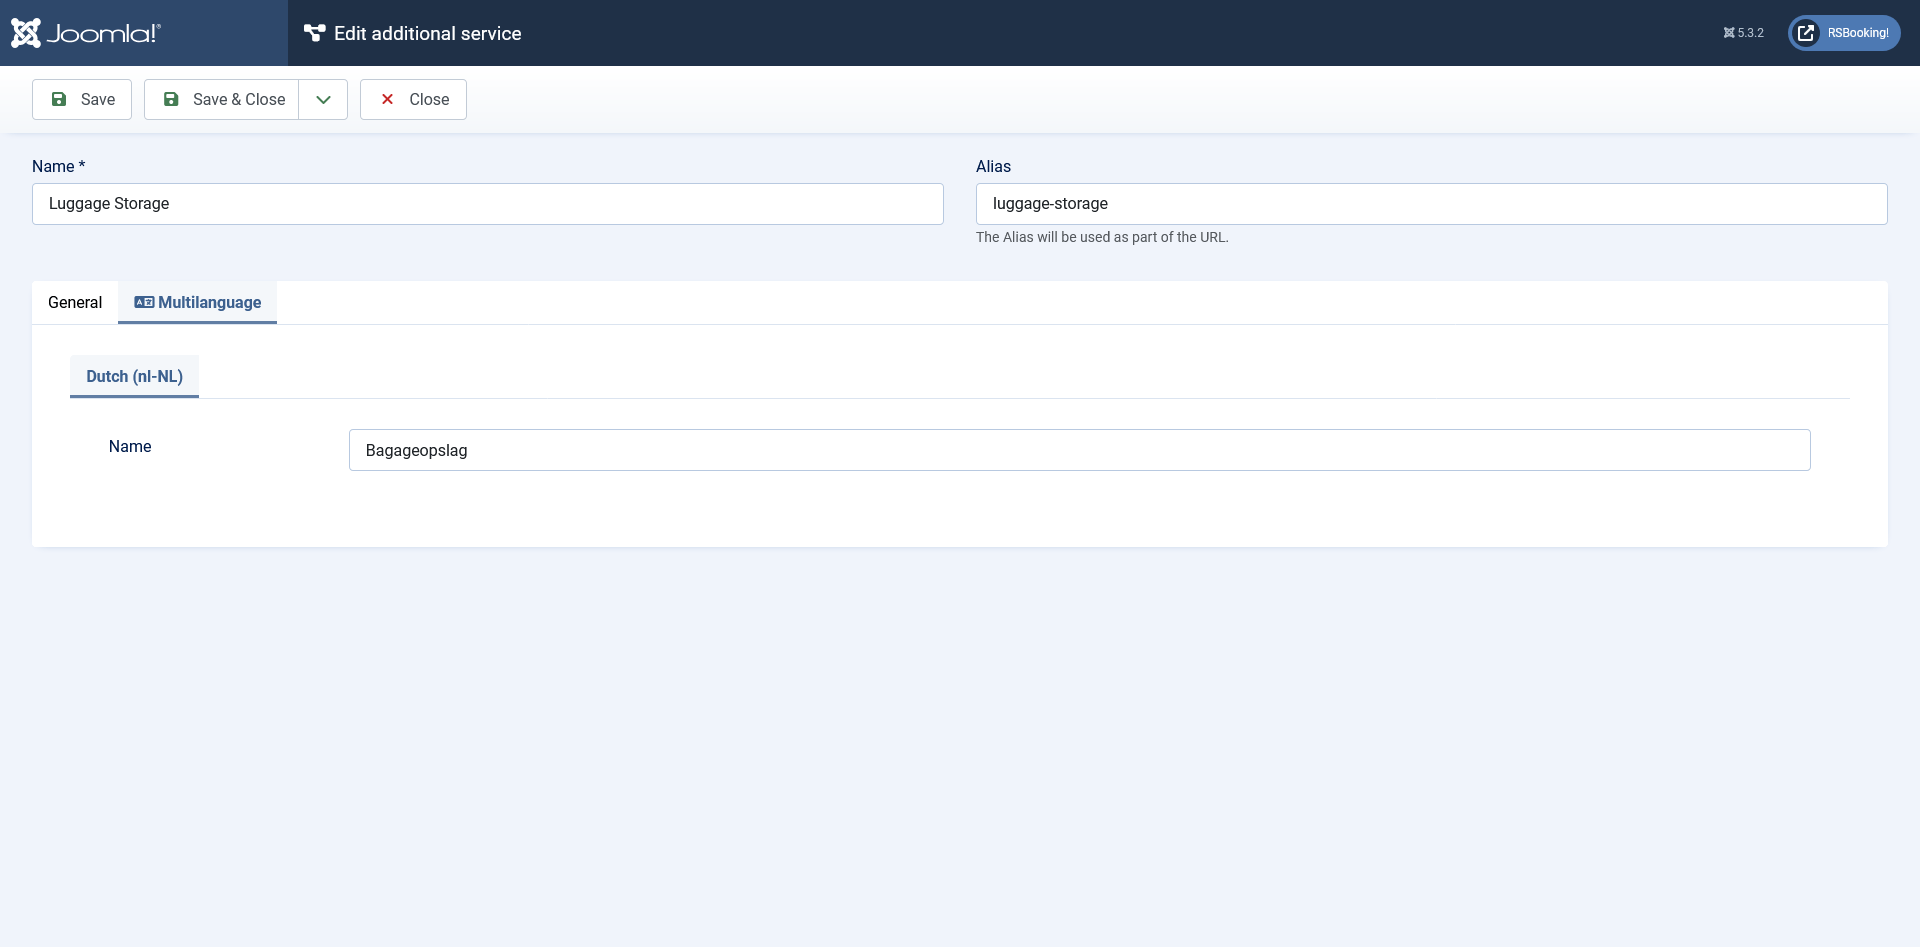This screenshot has width=1920, height=947.
Task: Click the Edit additional service title icon
Action: click(x=315, y=33)
